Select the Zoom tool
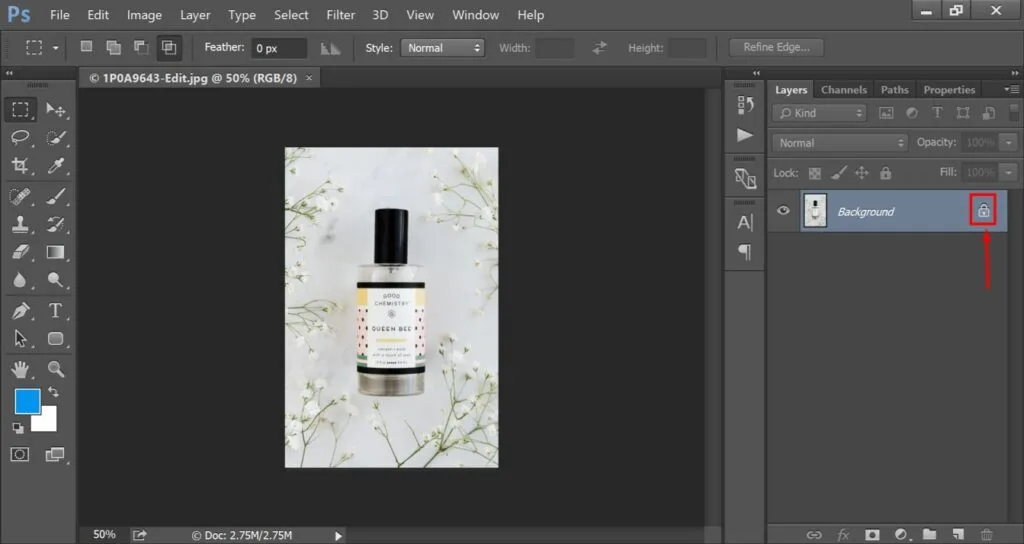 point(56,369)
